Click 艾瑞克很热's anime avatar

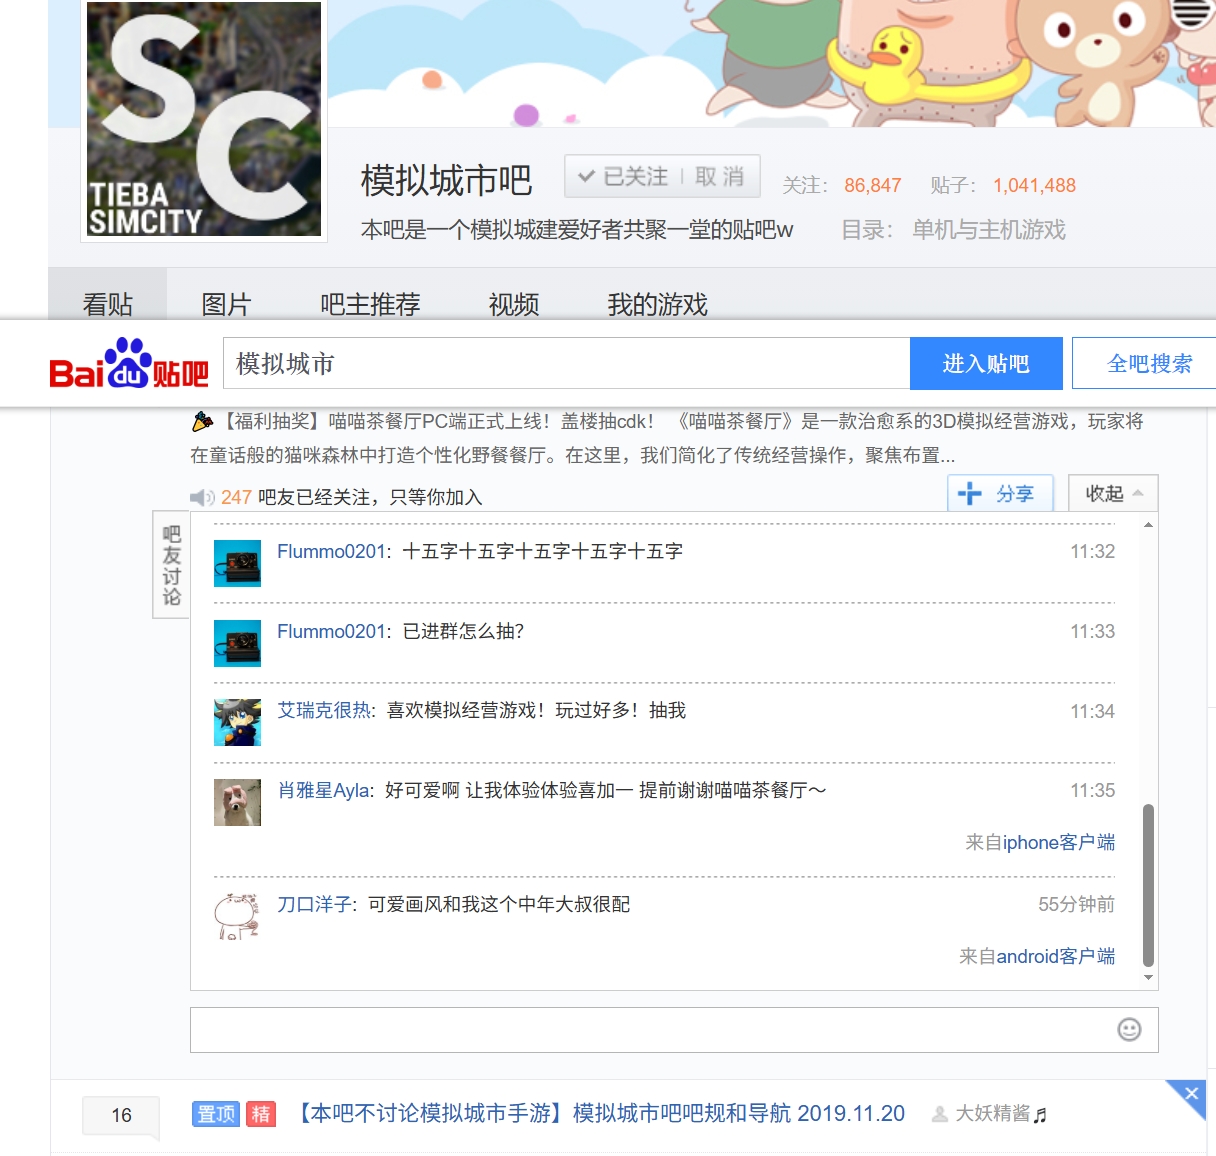coord(237,722)
